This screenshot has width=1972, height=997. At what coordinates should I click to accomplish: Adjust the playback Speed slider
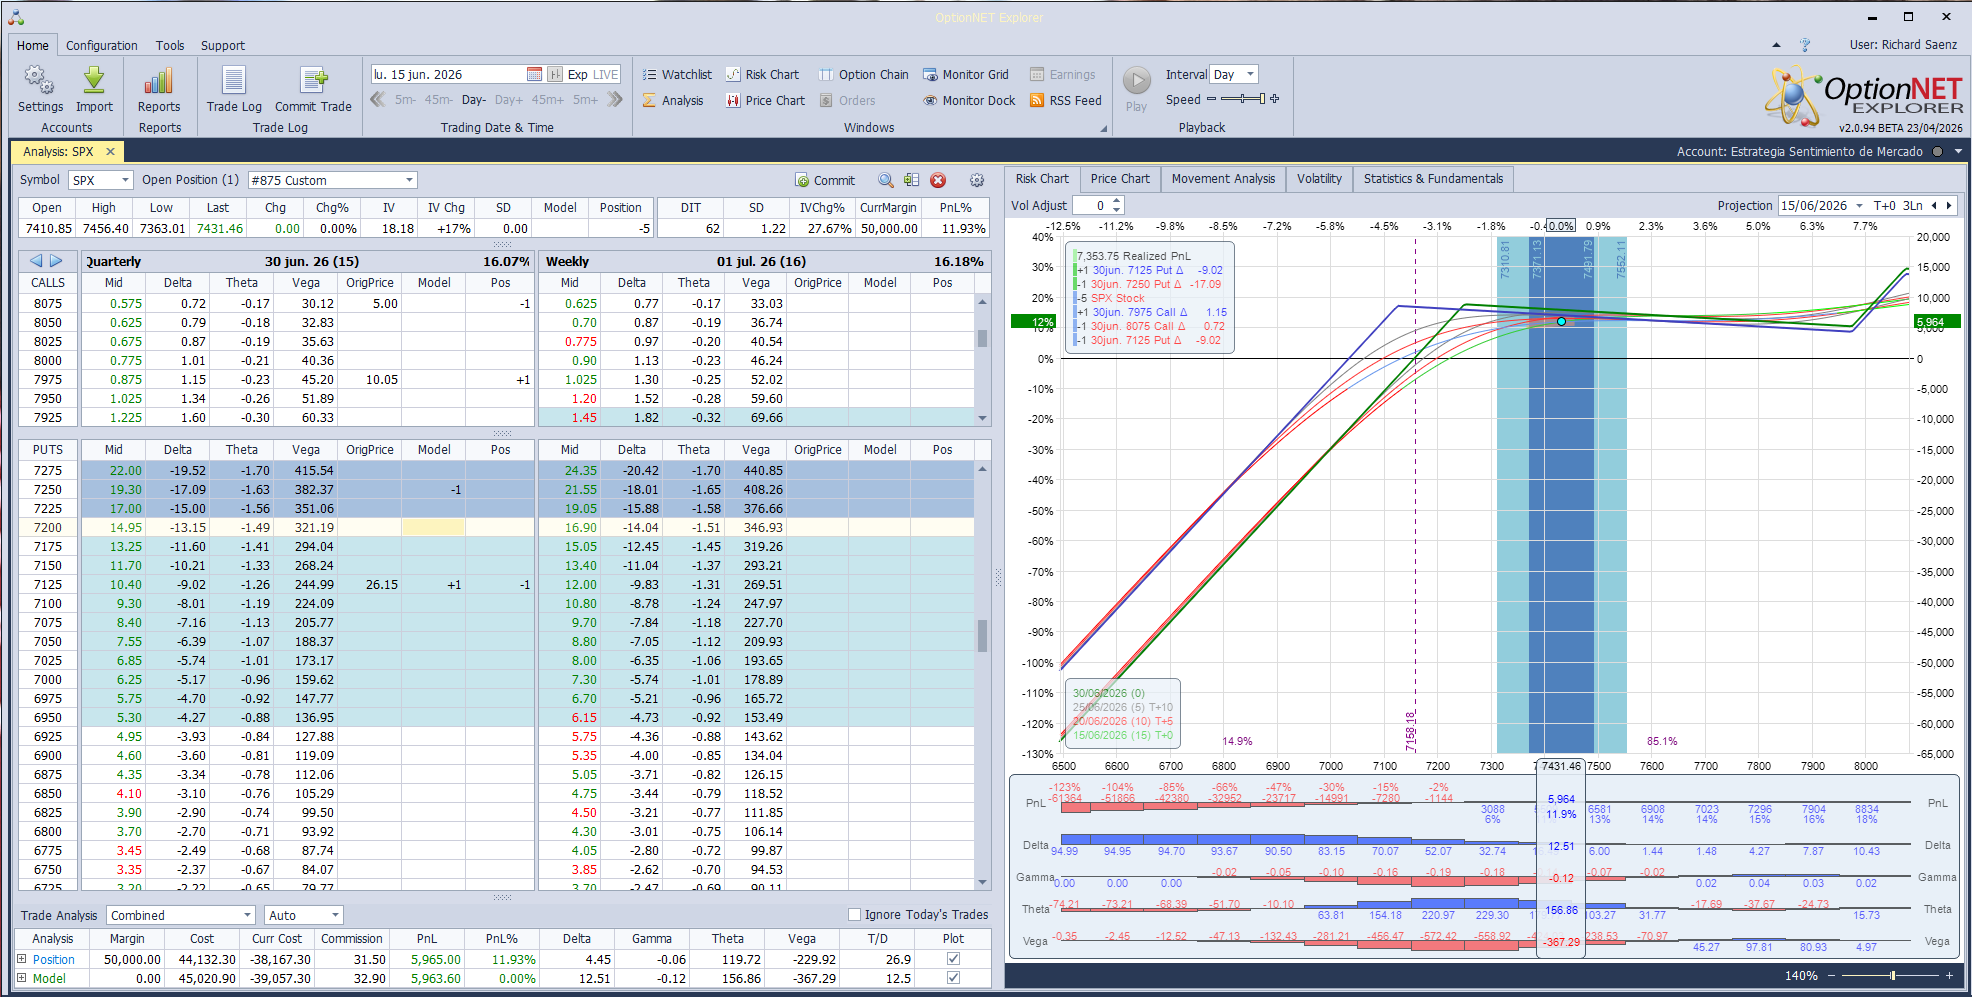pos(1243,99)
